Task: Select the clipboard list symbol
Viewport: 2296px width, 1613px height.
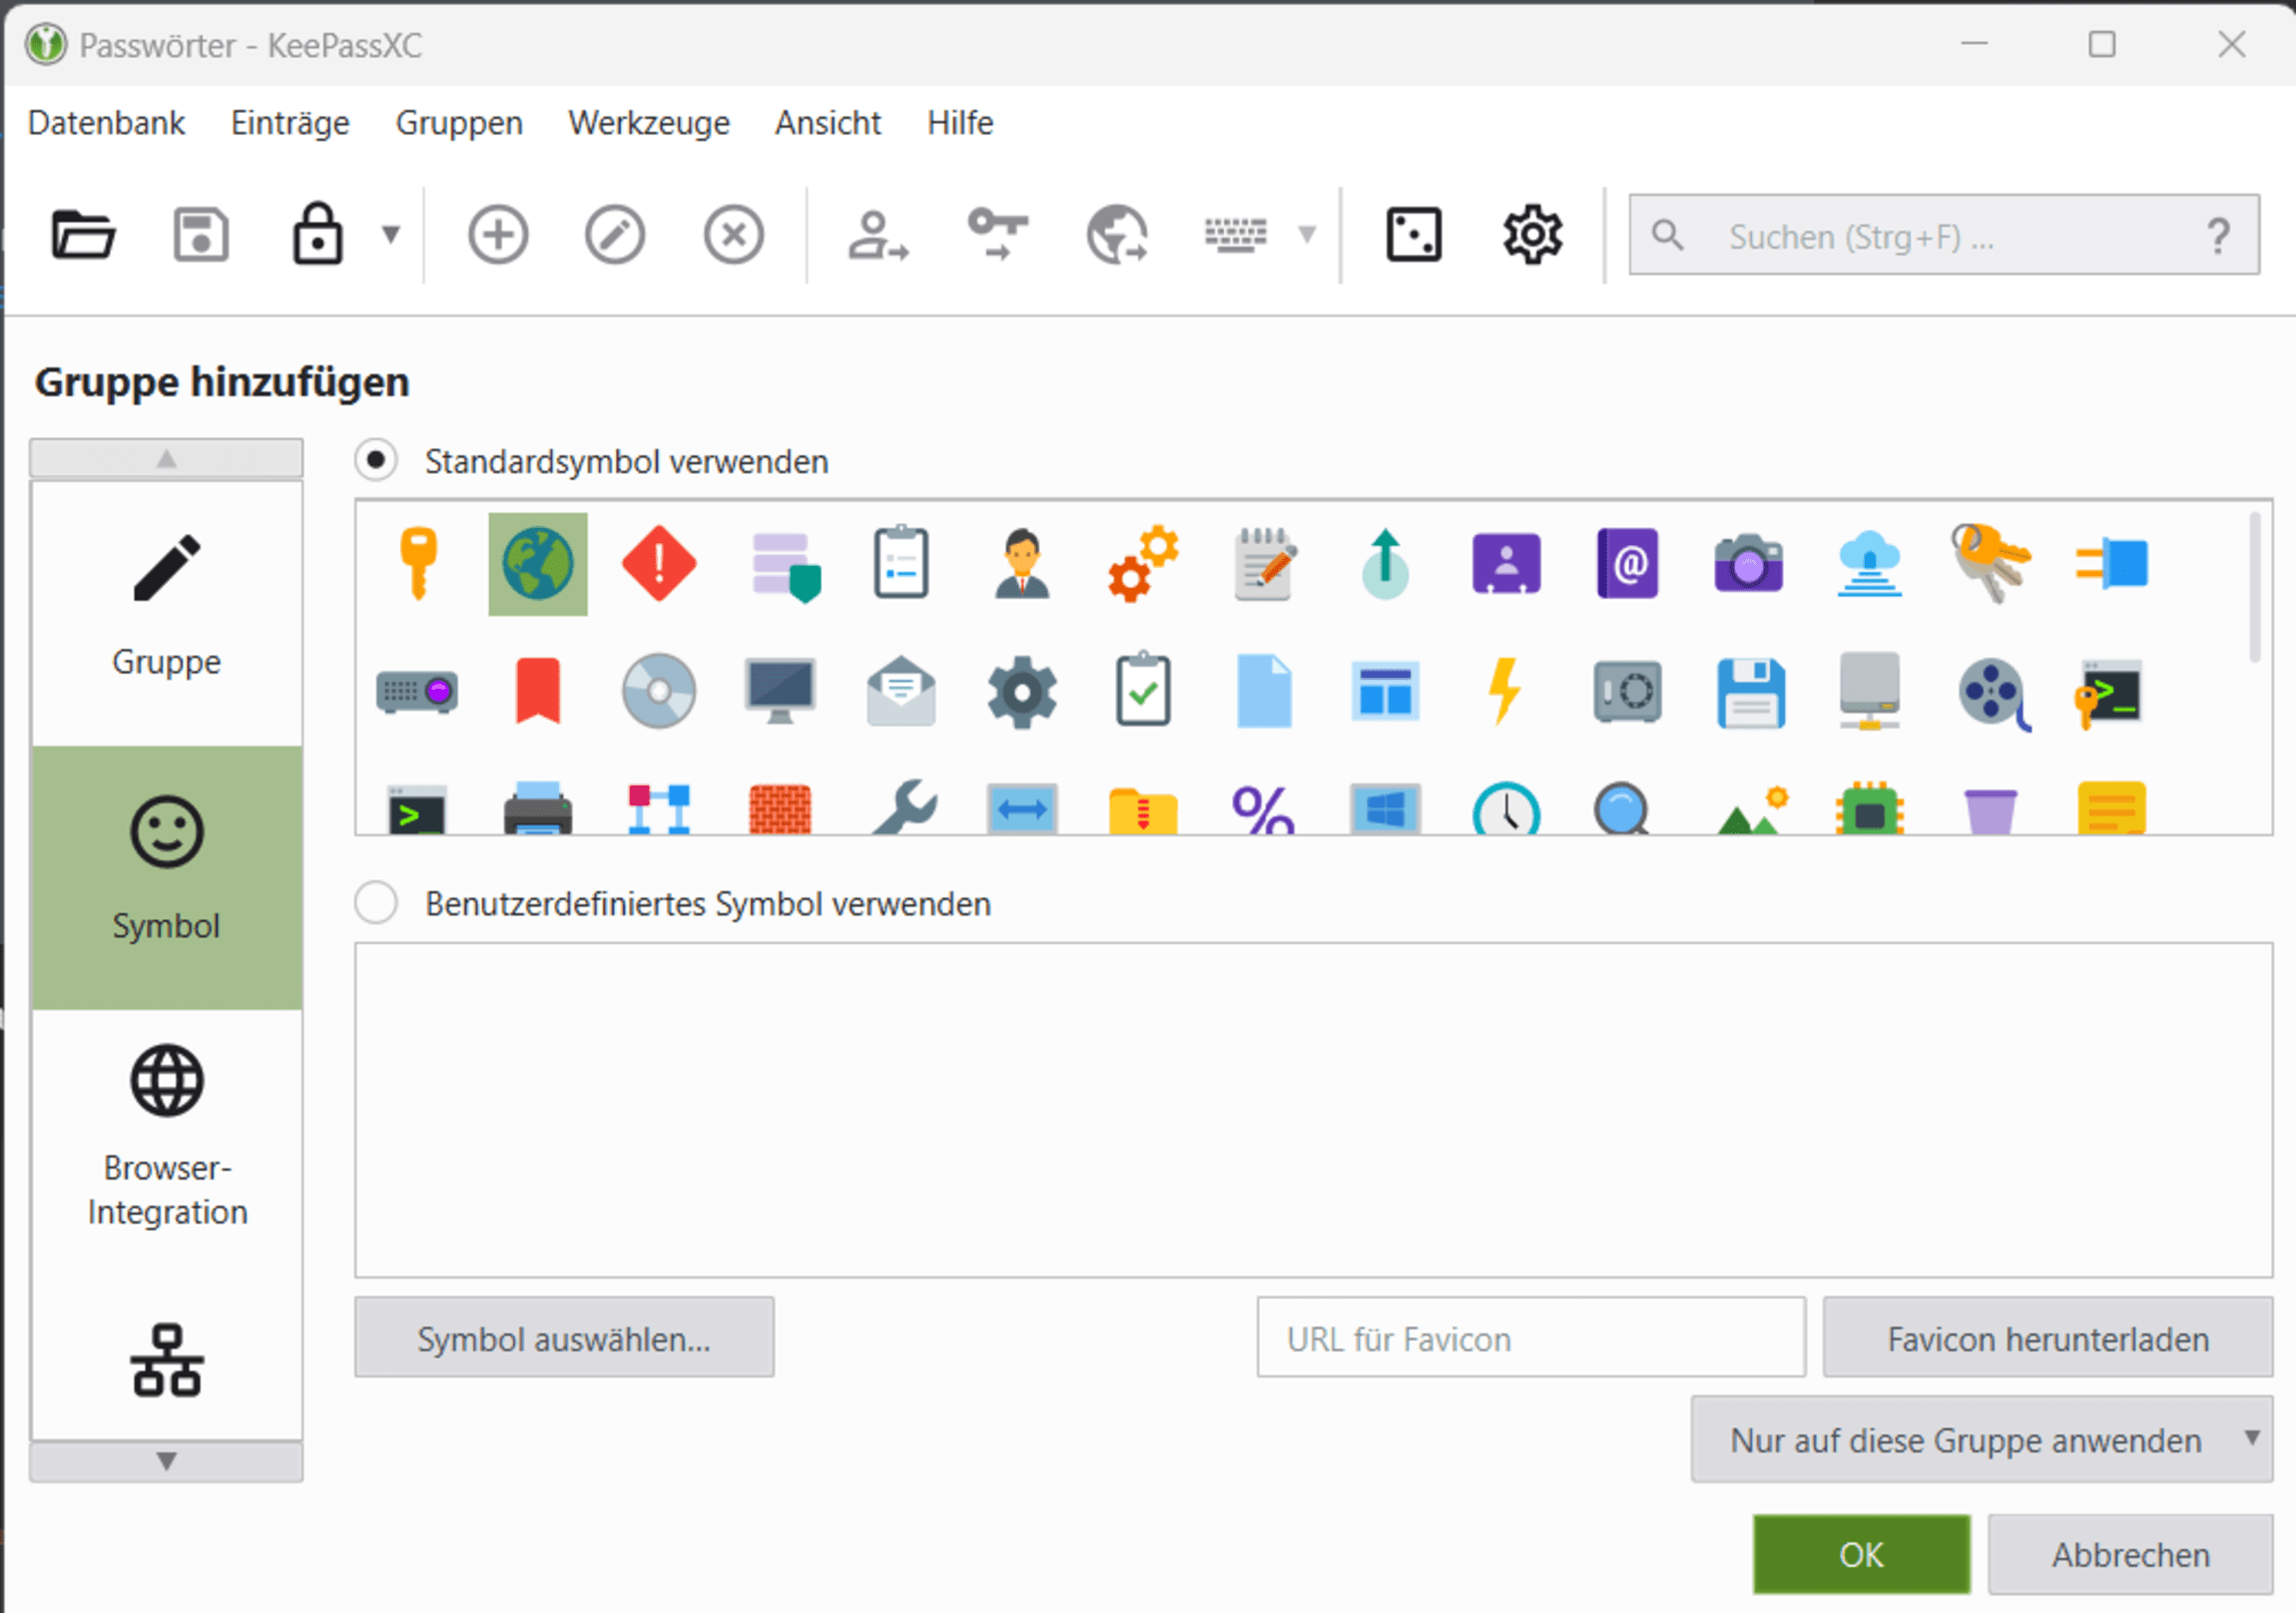Action: click(901, 563)
